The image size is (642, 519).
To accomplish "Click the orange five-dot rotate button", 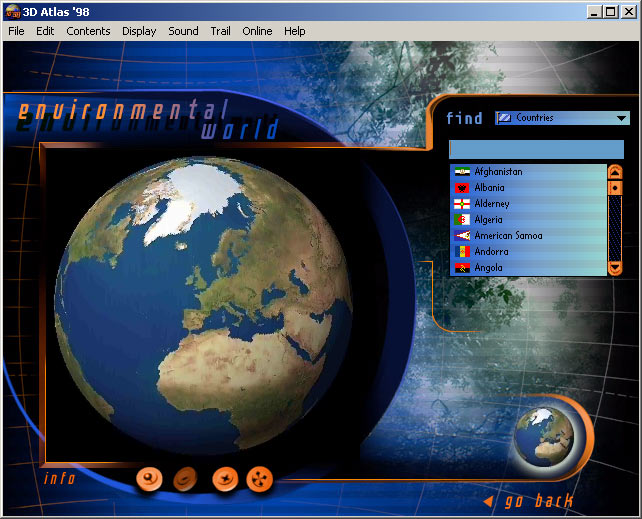I will (x=259, y=478).
